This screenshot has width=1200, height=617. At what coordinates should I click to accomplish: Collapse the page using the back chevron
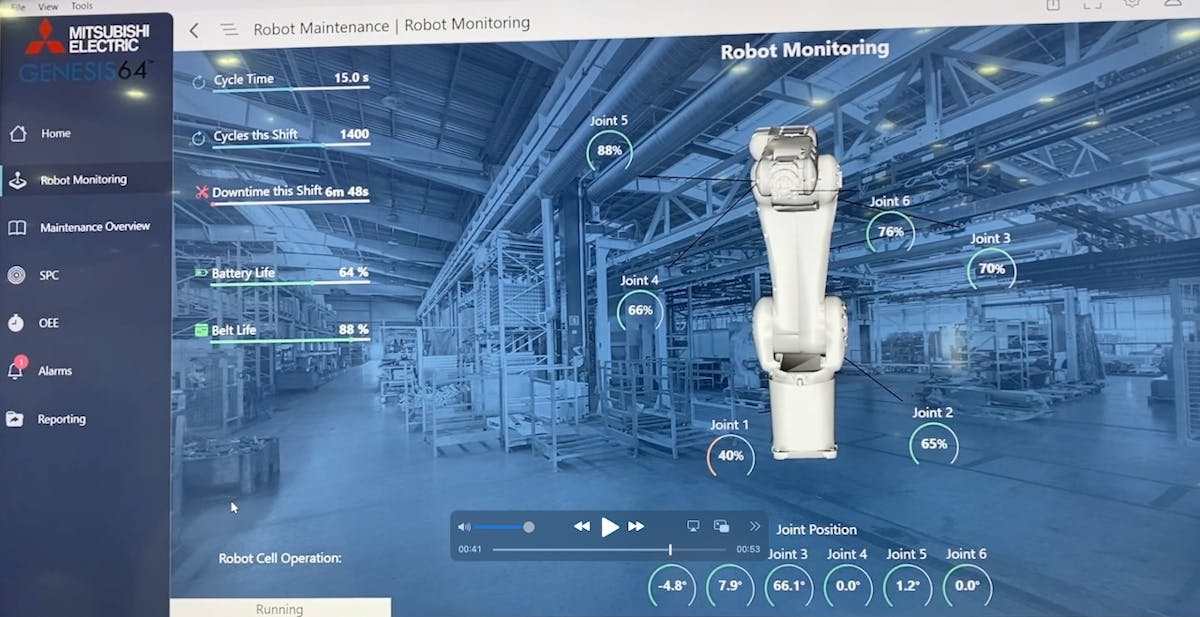[x=193, y=30]
